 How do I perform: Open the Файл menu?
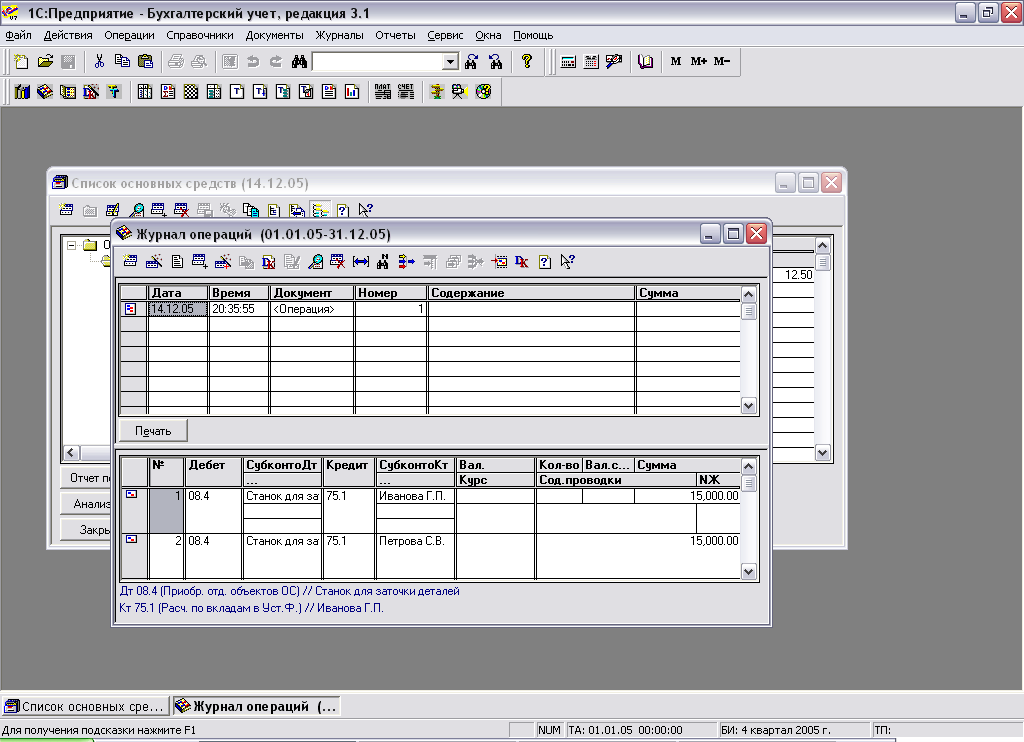pyautogui.click(x=18, y=35)
